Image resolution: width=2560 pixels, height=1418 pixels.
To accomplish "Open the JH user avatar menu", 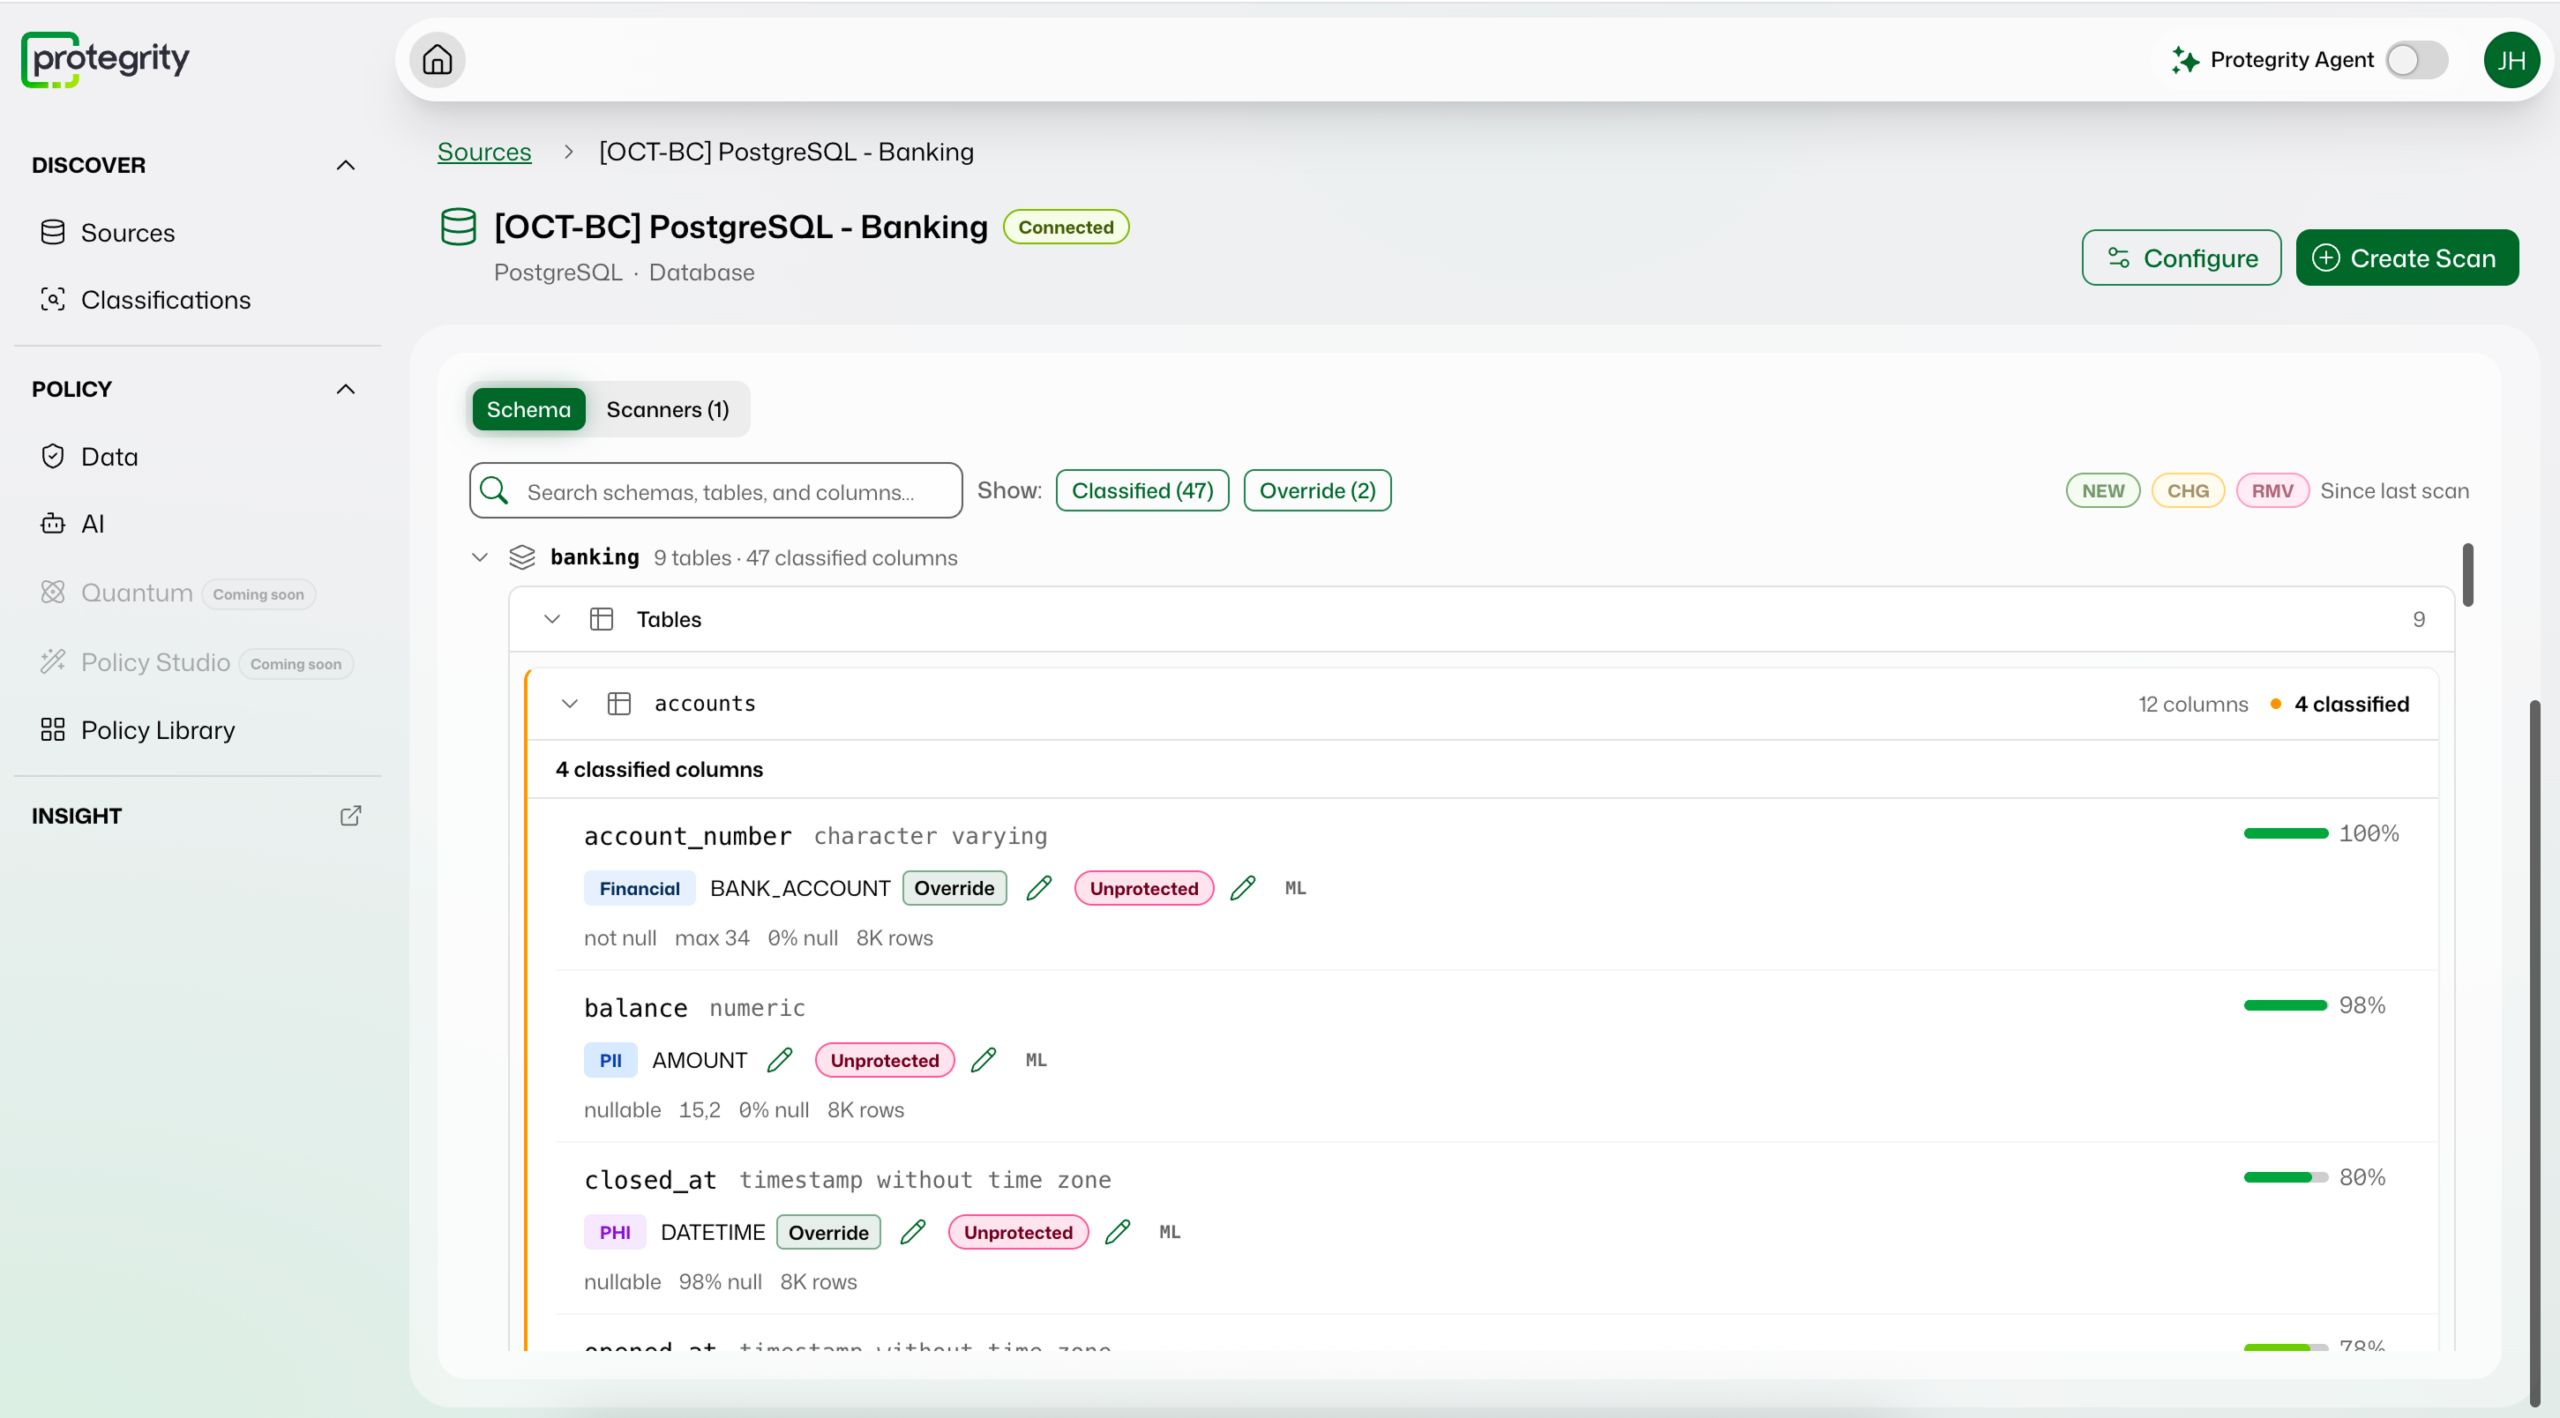I will (2511, 60).
